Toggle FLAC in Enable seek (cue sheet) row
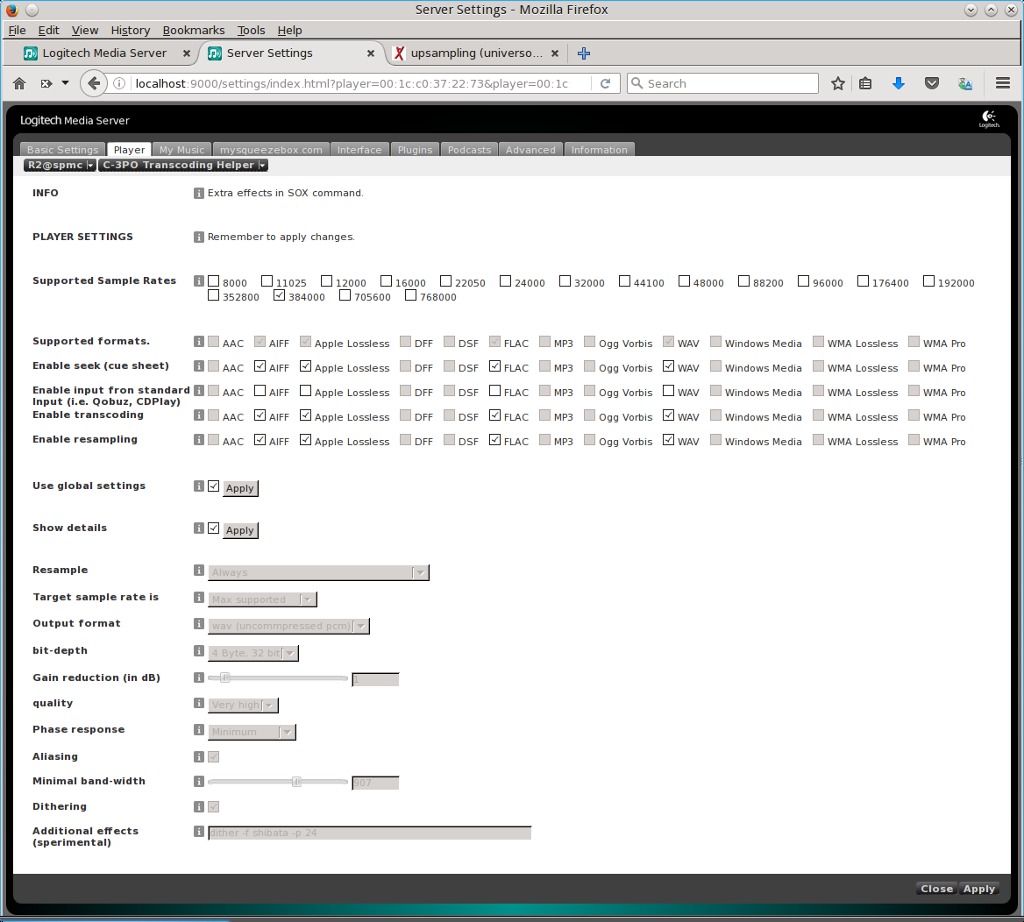This screenshot has height=922, width=1024. (x=495, y=366)
